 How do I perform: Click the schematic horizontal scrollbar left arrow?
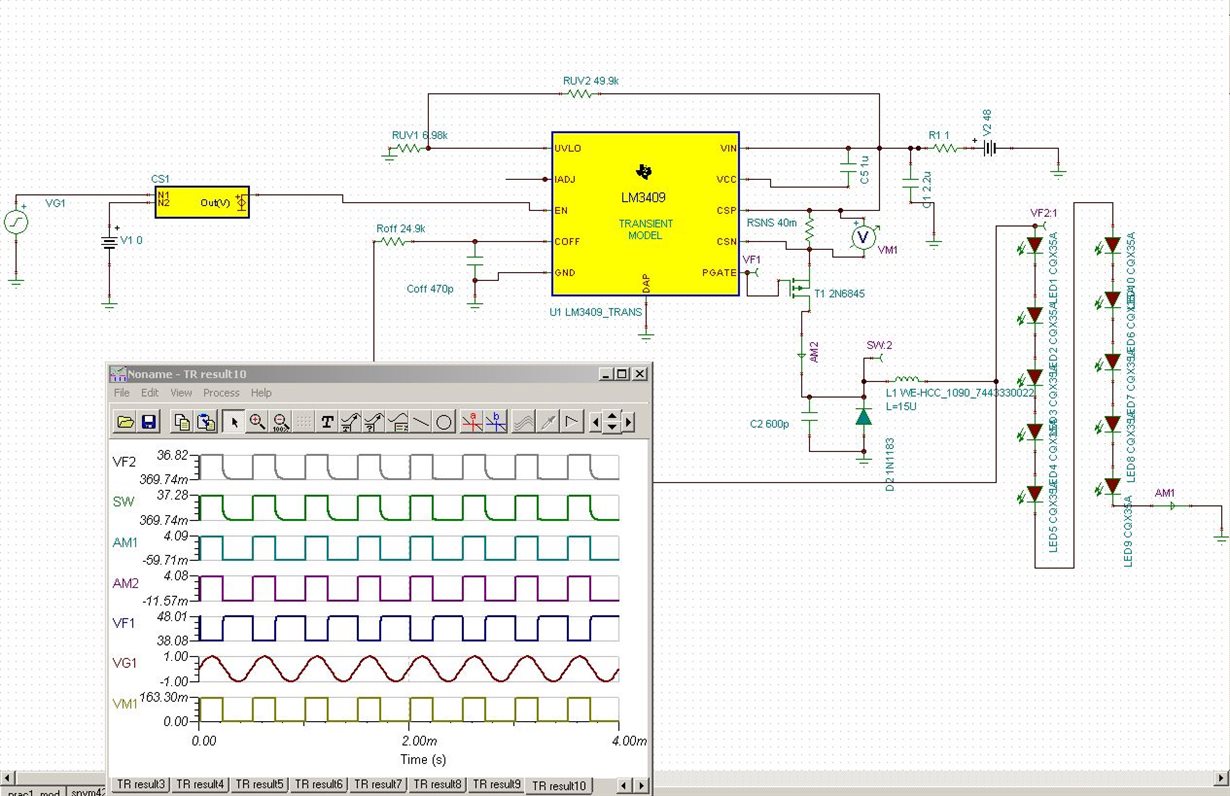[x=8, y=778]
